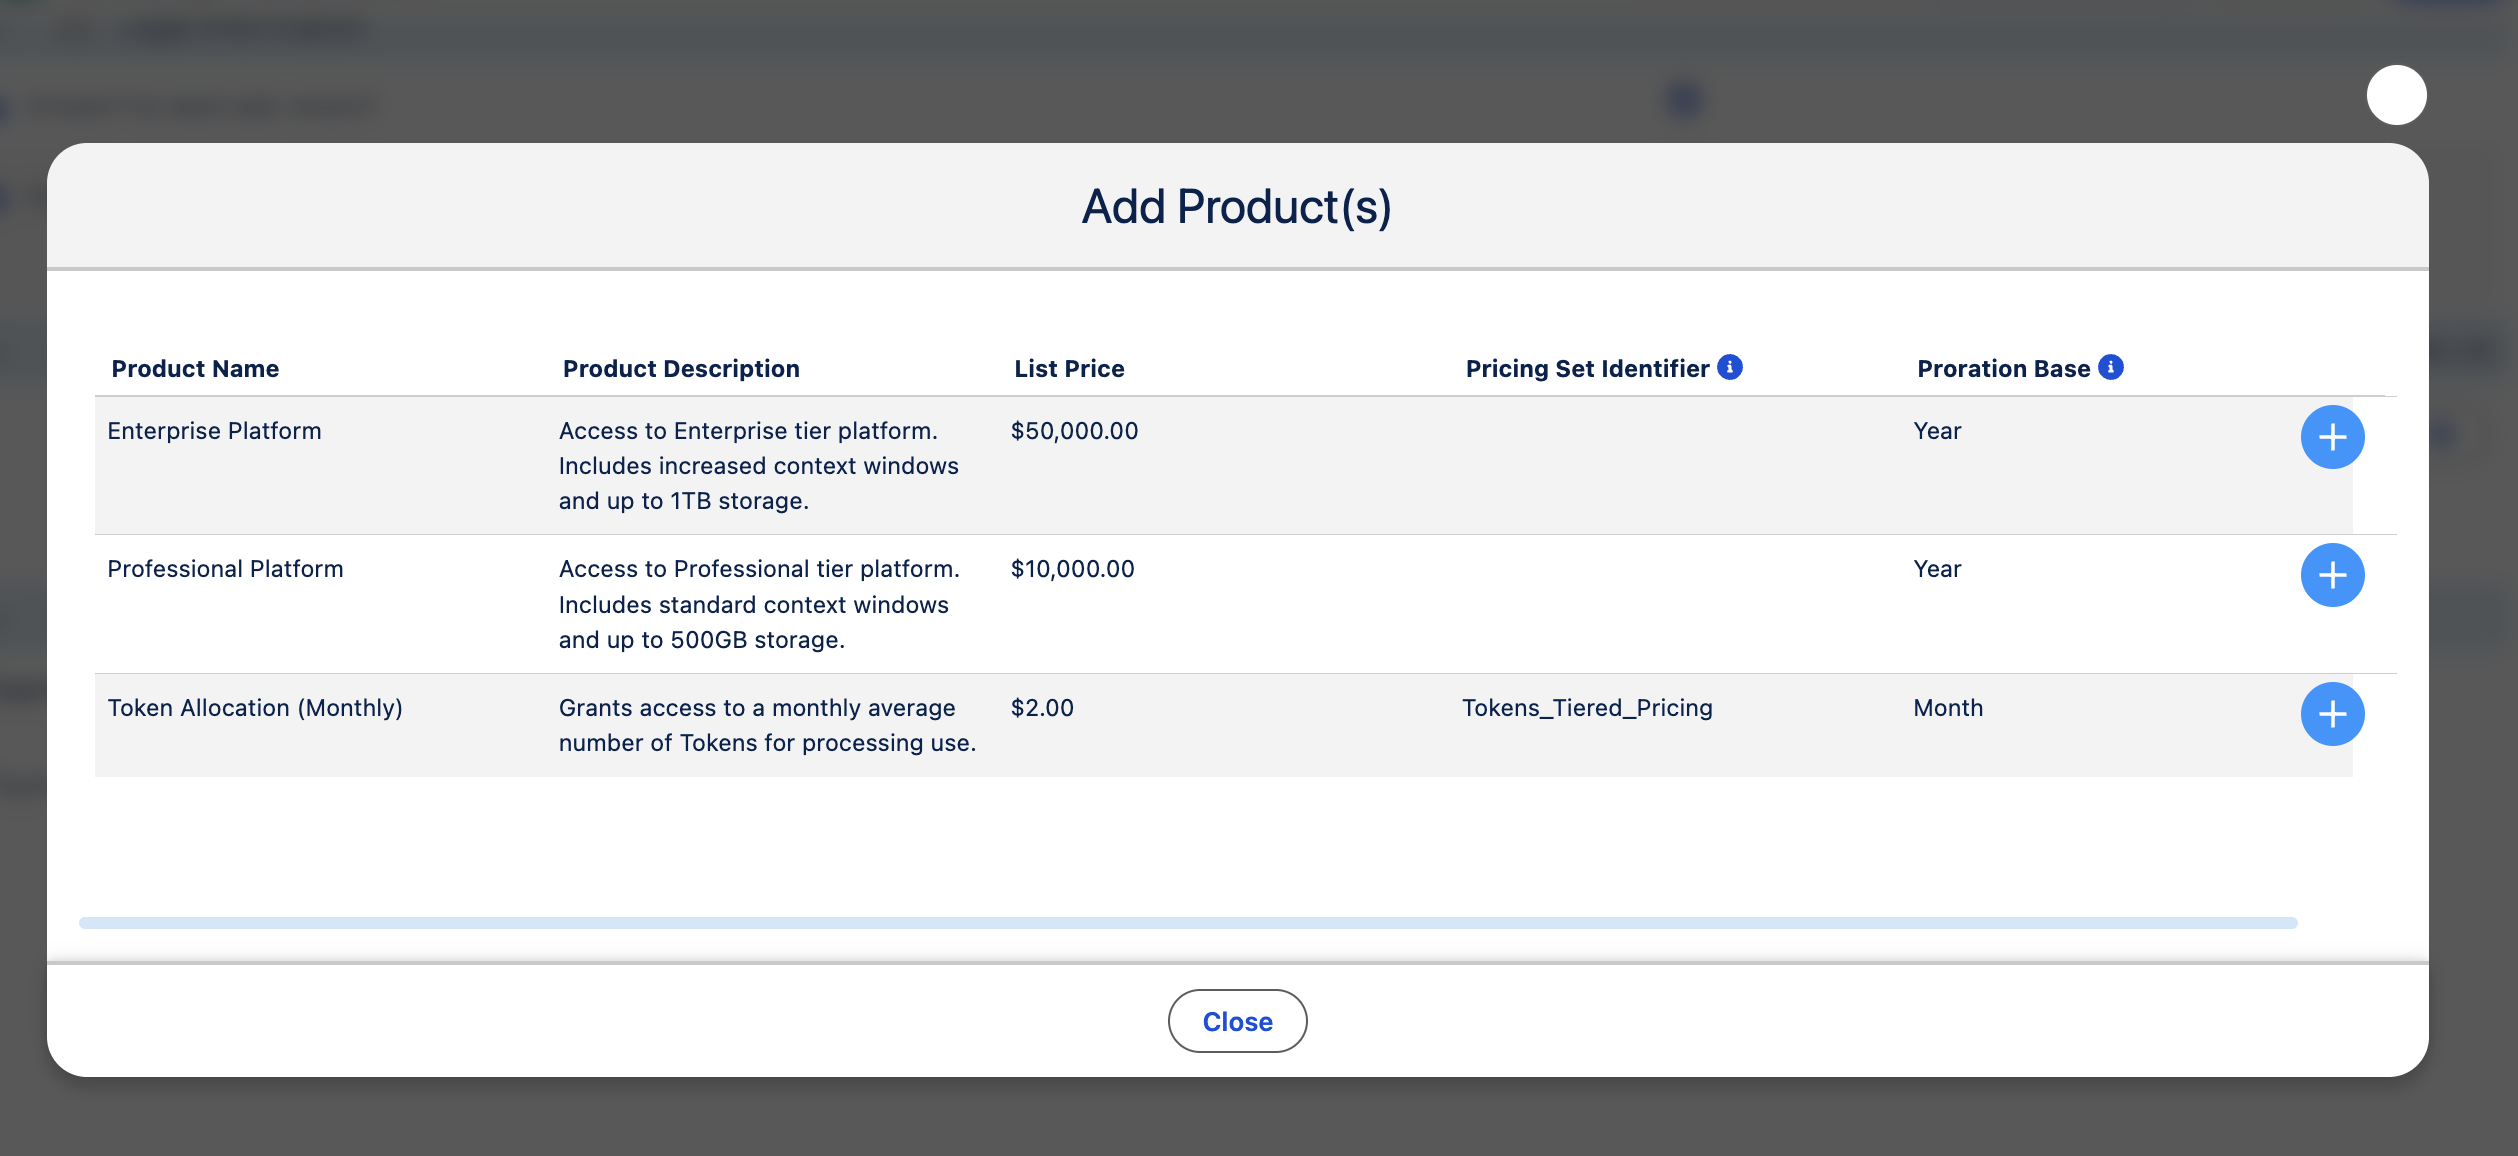
Task: Open the Pricing Set Identifier info tooltip
Action: [x=1730, y=367]
